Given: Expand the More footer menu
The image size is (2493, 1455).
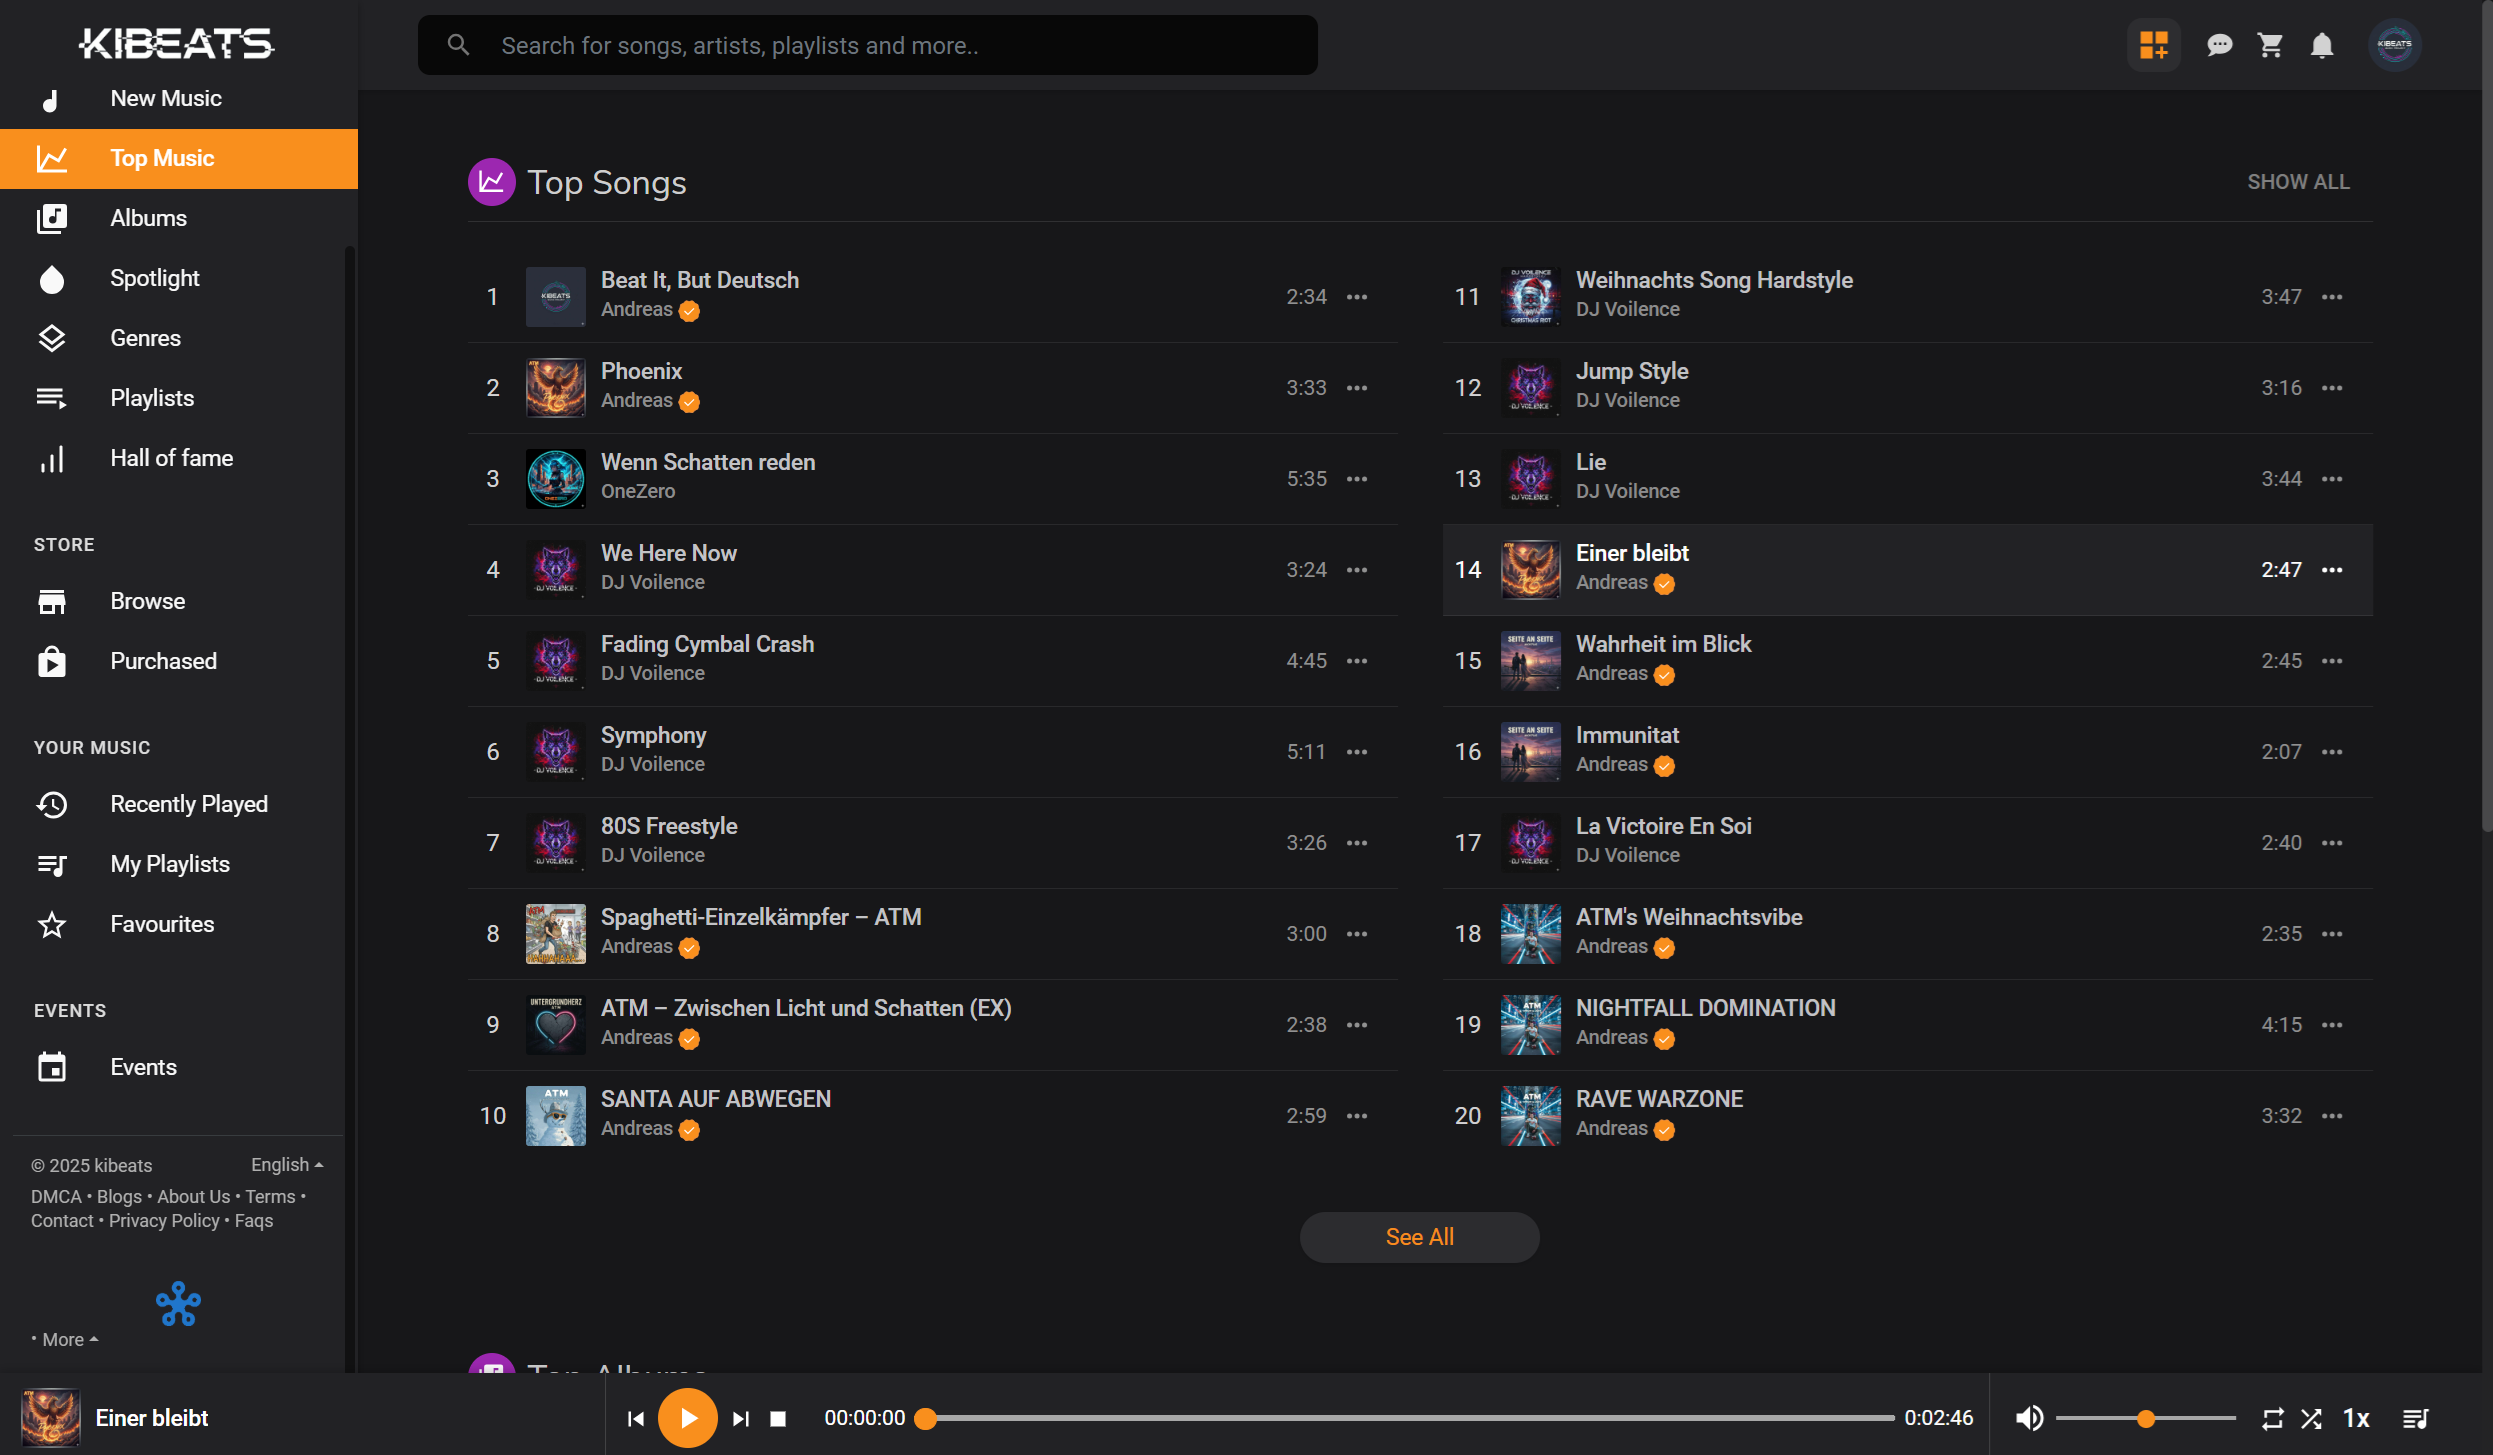Looking at the screenshot, I should (66, 1339).
